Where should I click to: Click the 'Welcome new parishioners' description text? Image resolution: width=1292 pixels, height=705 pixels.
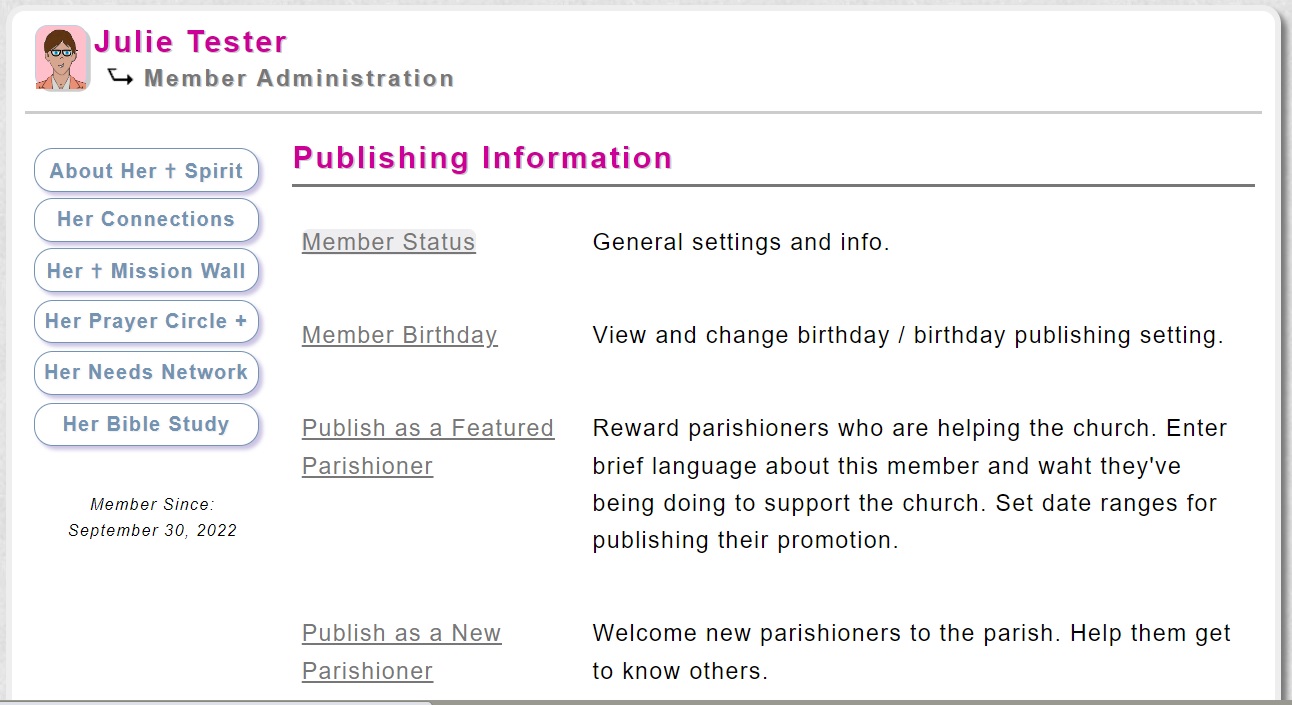(912, 652)
